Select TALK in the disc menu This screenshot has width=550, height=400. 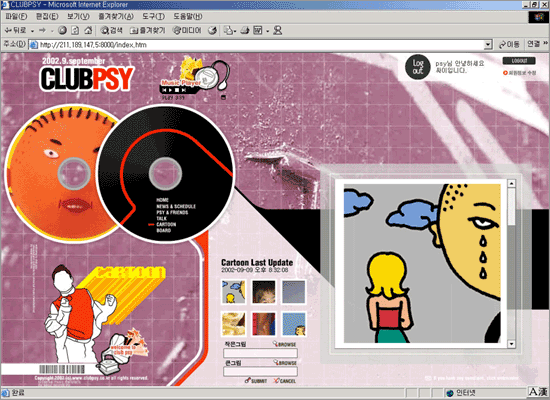(x=162, y=218)
